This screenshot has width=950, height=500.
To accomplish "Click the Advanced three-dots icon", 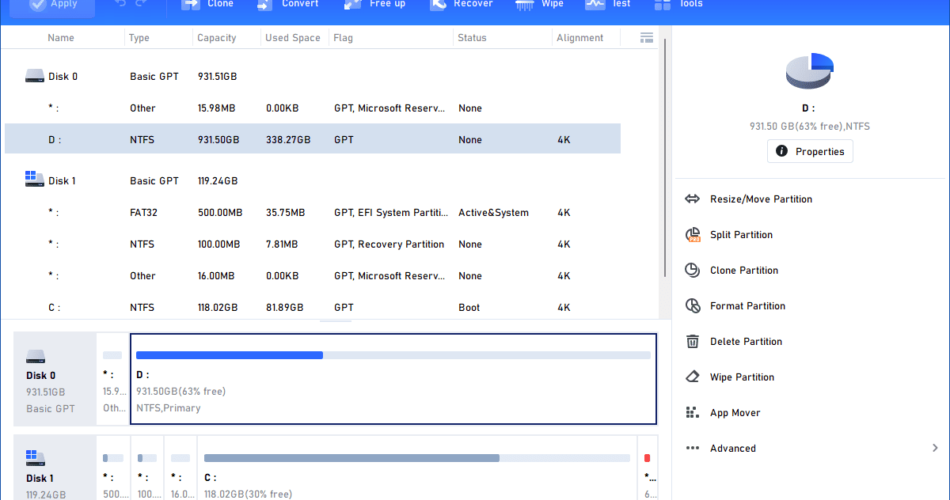I will 693,448.
